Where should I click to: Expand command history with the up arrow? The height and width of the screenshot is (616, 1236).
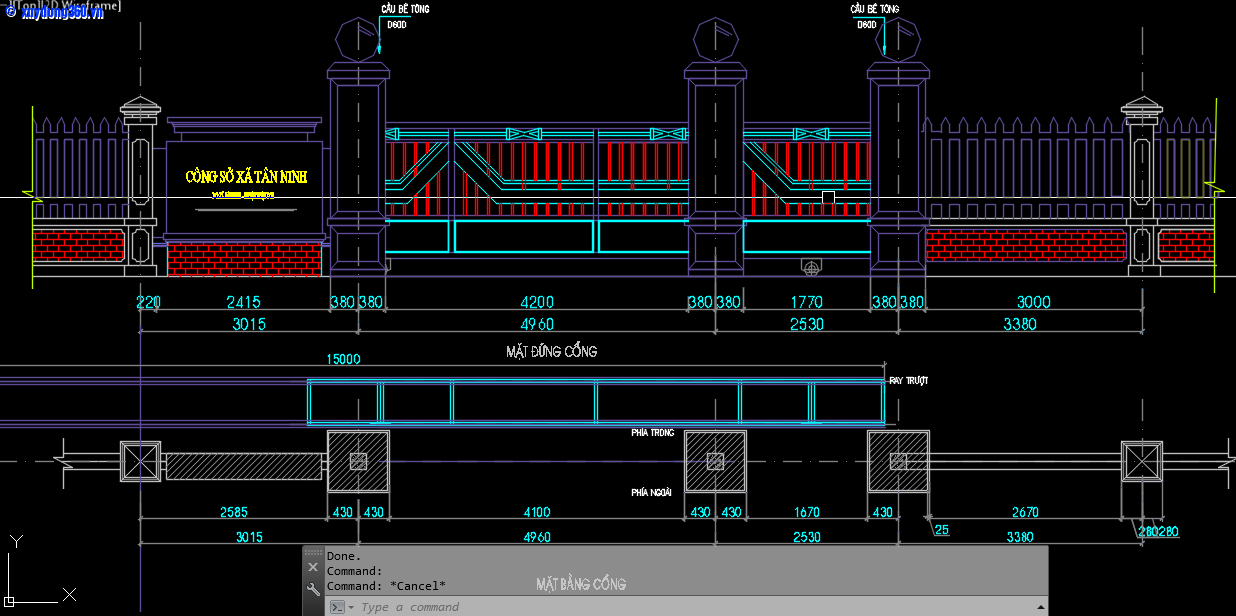[x=1041, y=607]
